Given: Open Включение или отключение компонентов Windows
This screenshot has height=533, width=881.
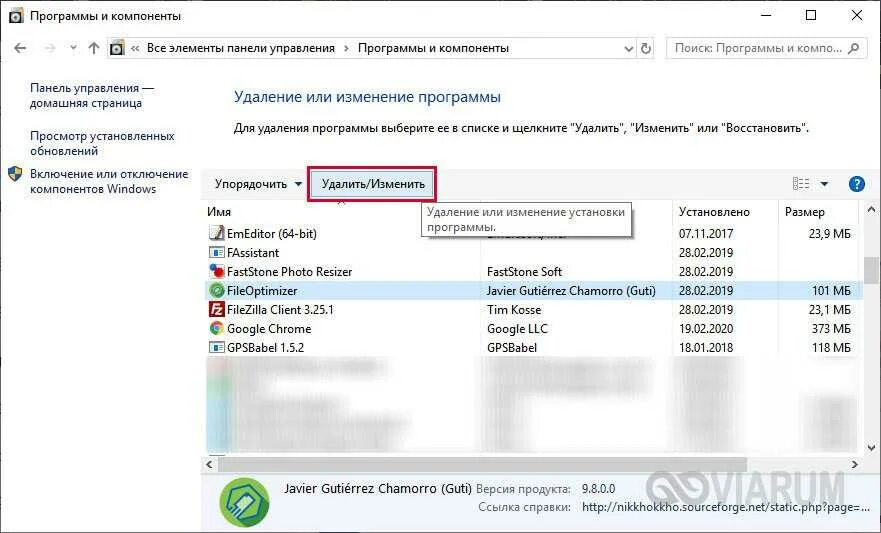Looking at the screenshot, I should click(109, 181).
